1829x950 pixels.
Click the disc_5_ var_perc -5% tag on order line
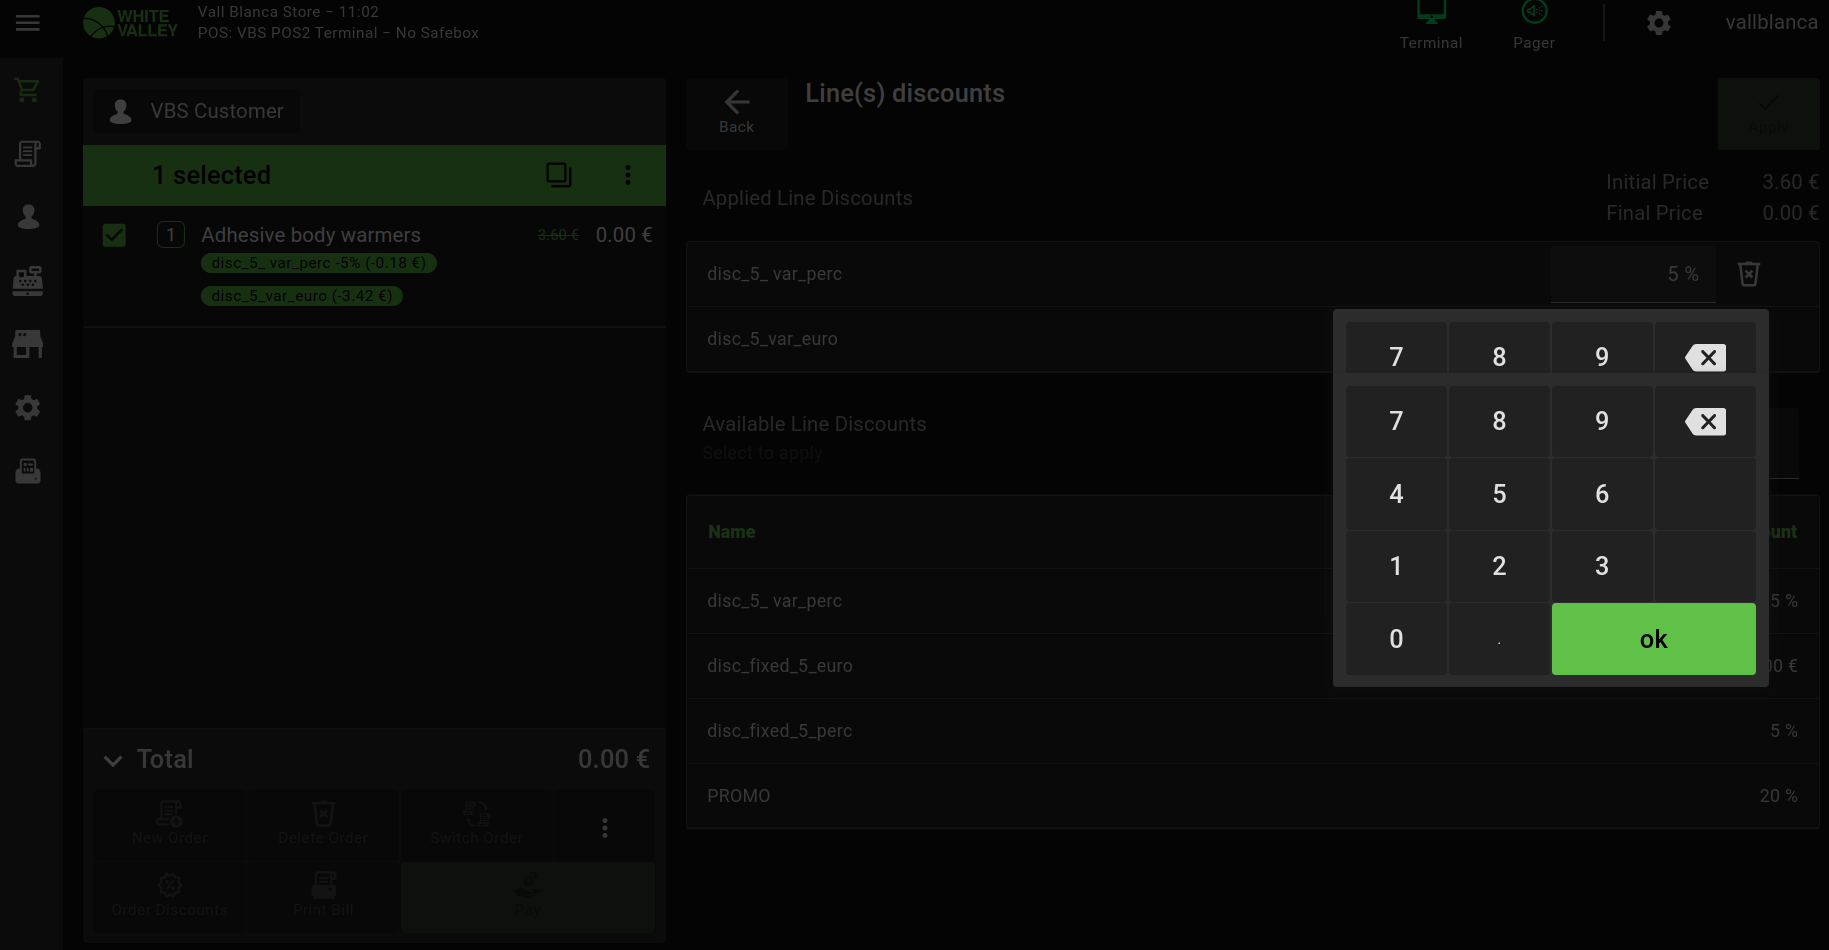coord(319,263)
